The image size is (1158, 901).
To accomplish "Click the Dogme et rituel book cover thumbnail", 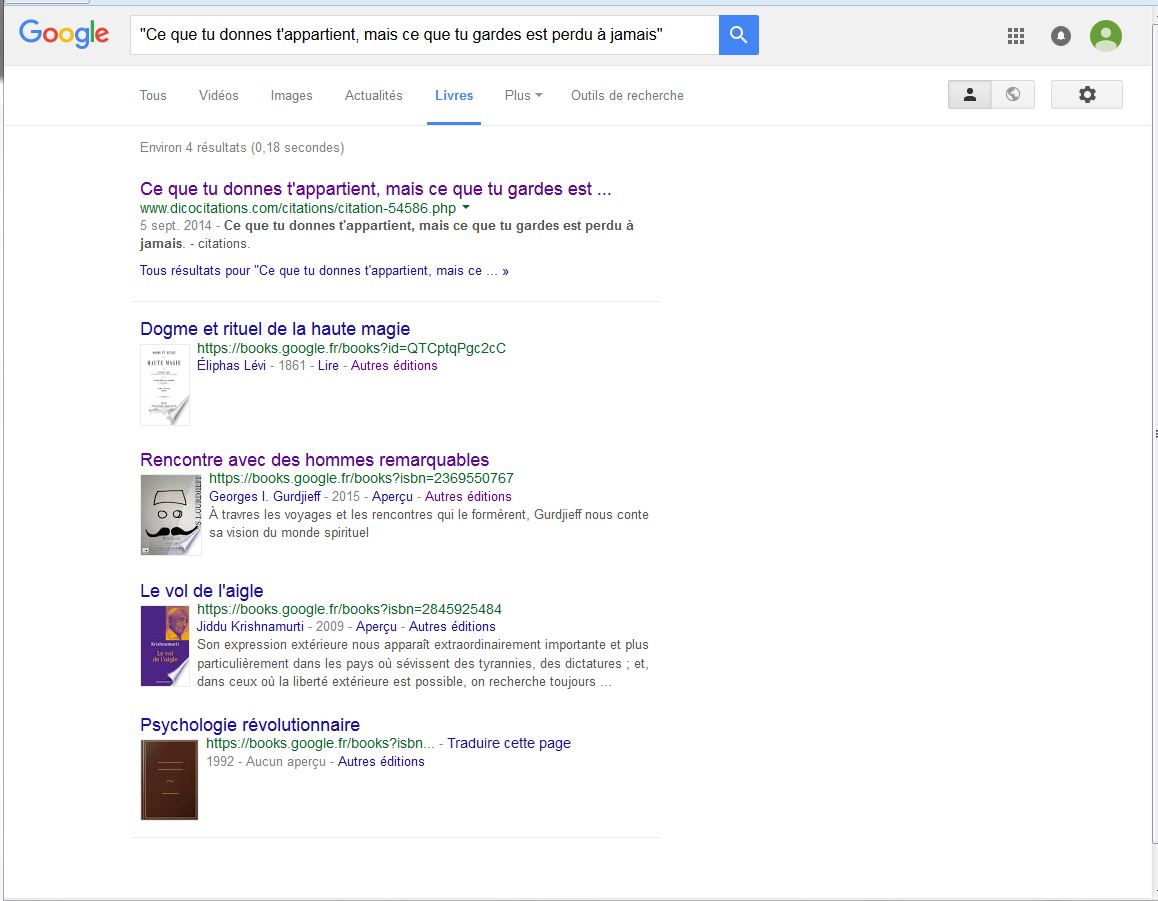I will coord(165,384).
